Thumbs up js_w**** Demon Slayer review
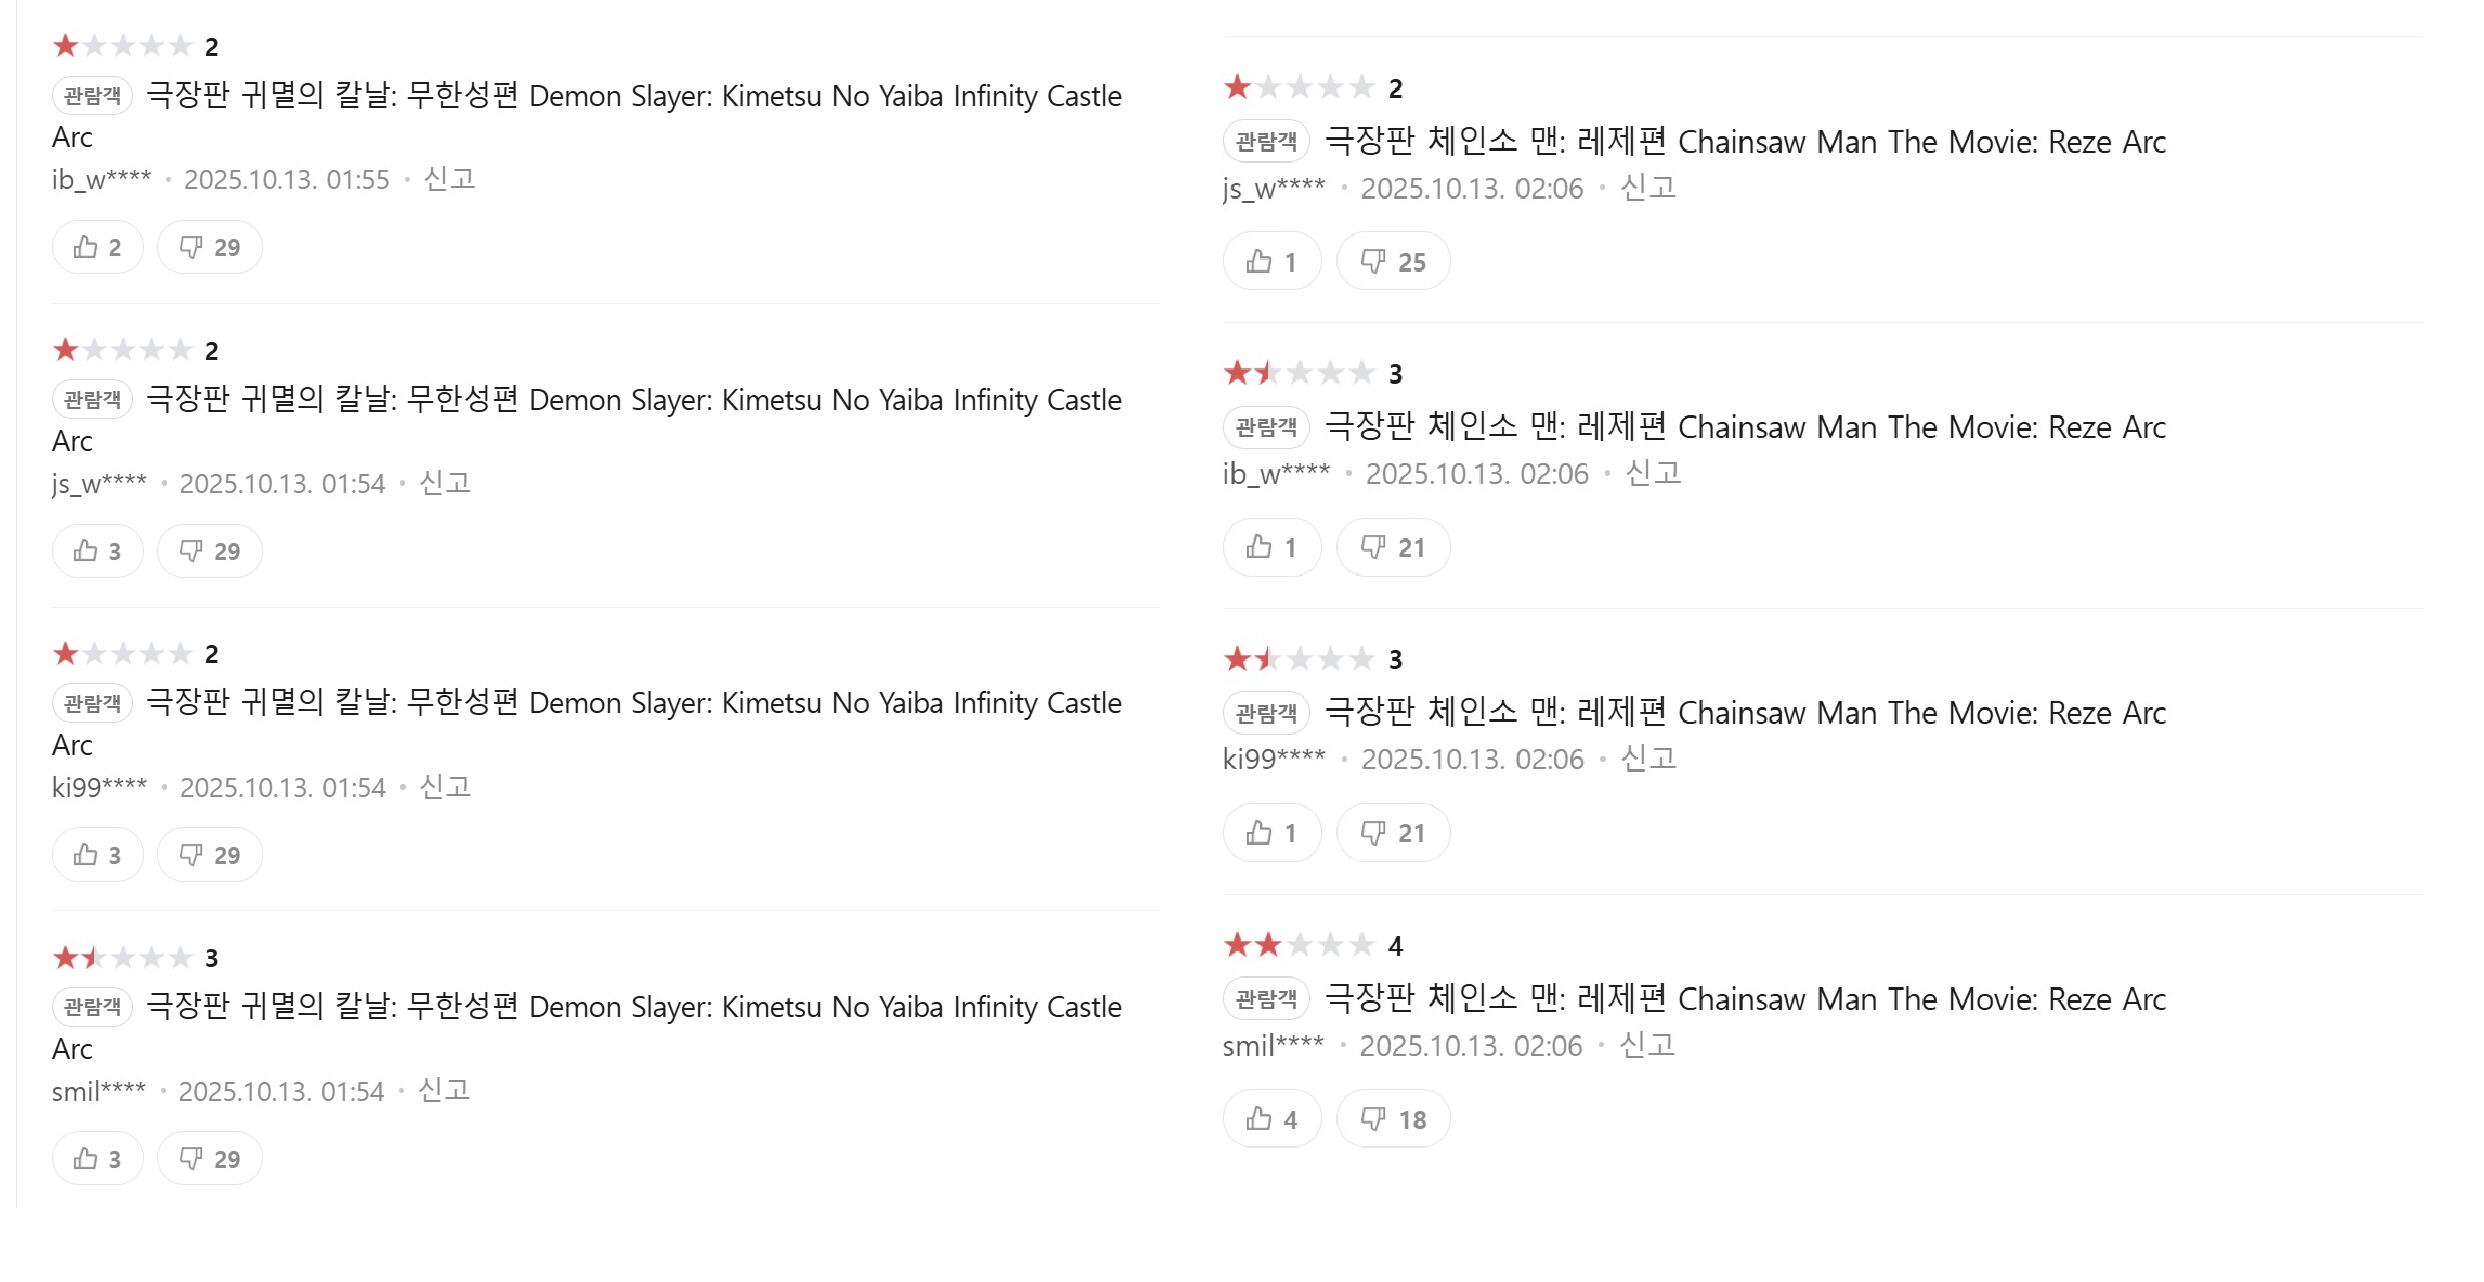Viewport: 2484px width, 1282px height. click(x=97, y=551)
